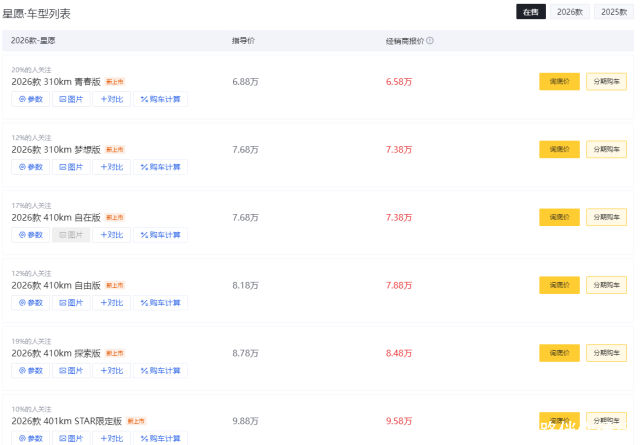This screenshot has height=445, width=640.
Task: Open the 2026款 410km 自在版 model link
Action: pyautogui.click(x=56, y=217)
